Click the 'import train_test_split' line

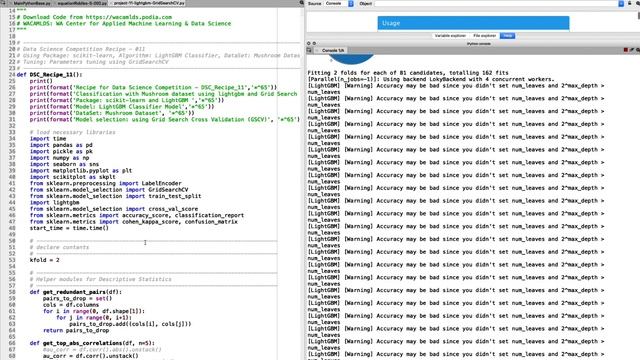tap(115, 196)
